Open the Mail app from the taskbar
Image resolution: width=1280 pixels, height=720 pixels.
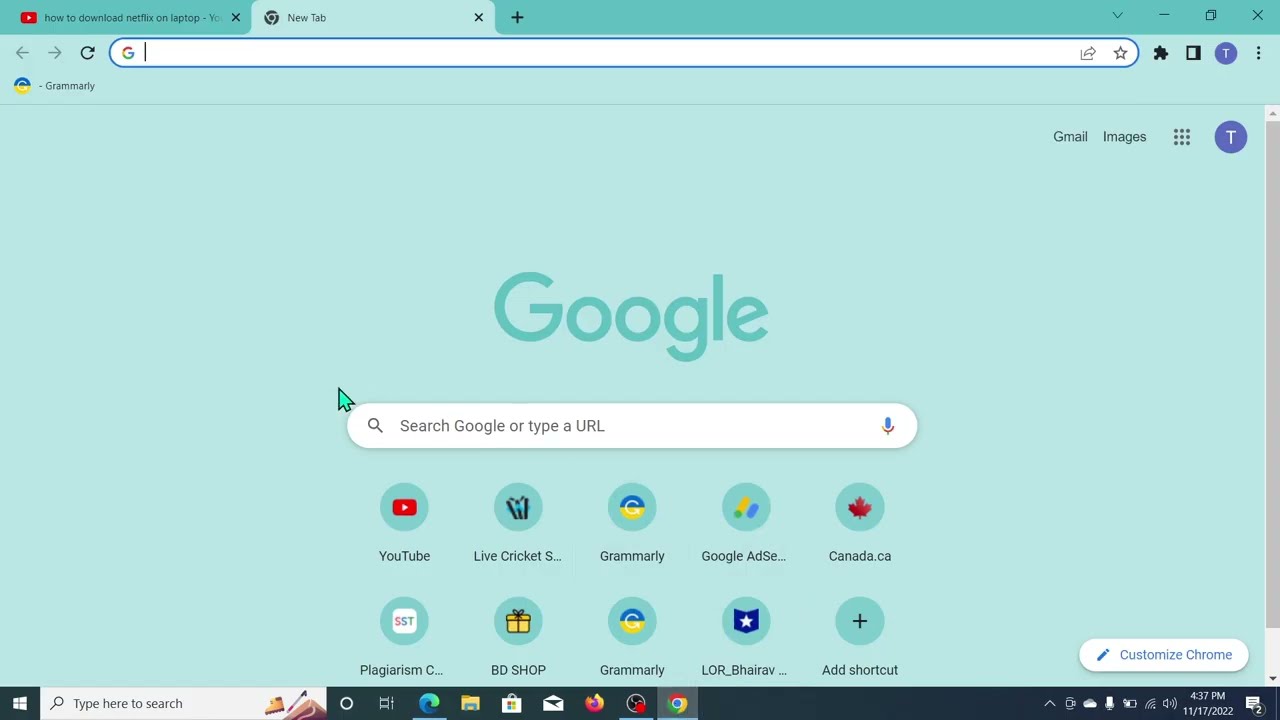point(553,703)
